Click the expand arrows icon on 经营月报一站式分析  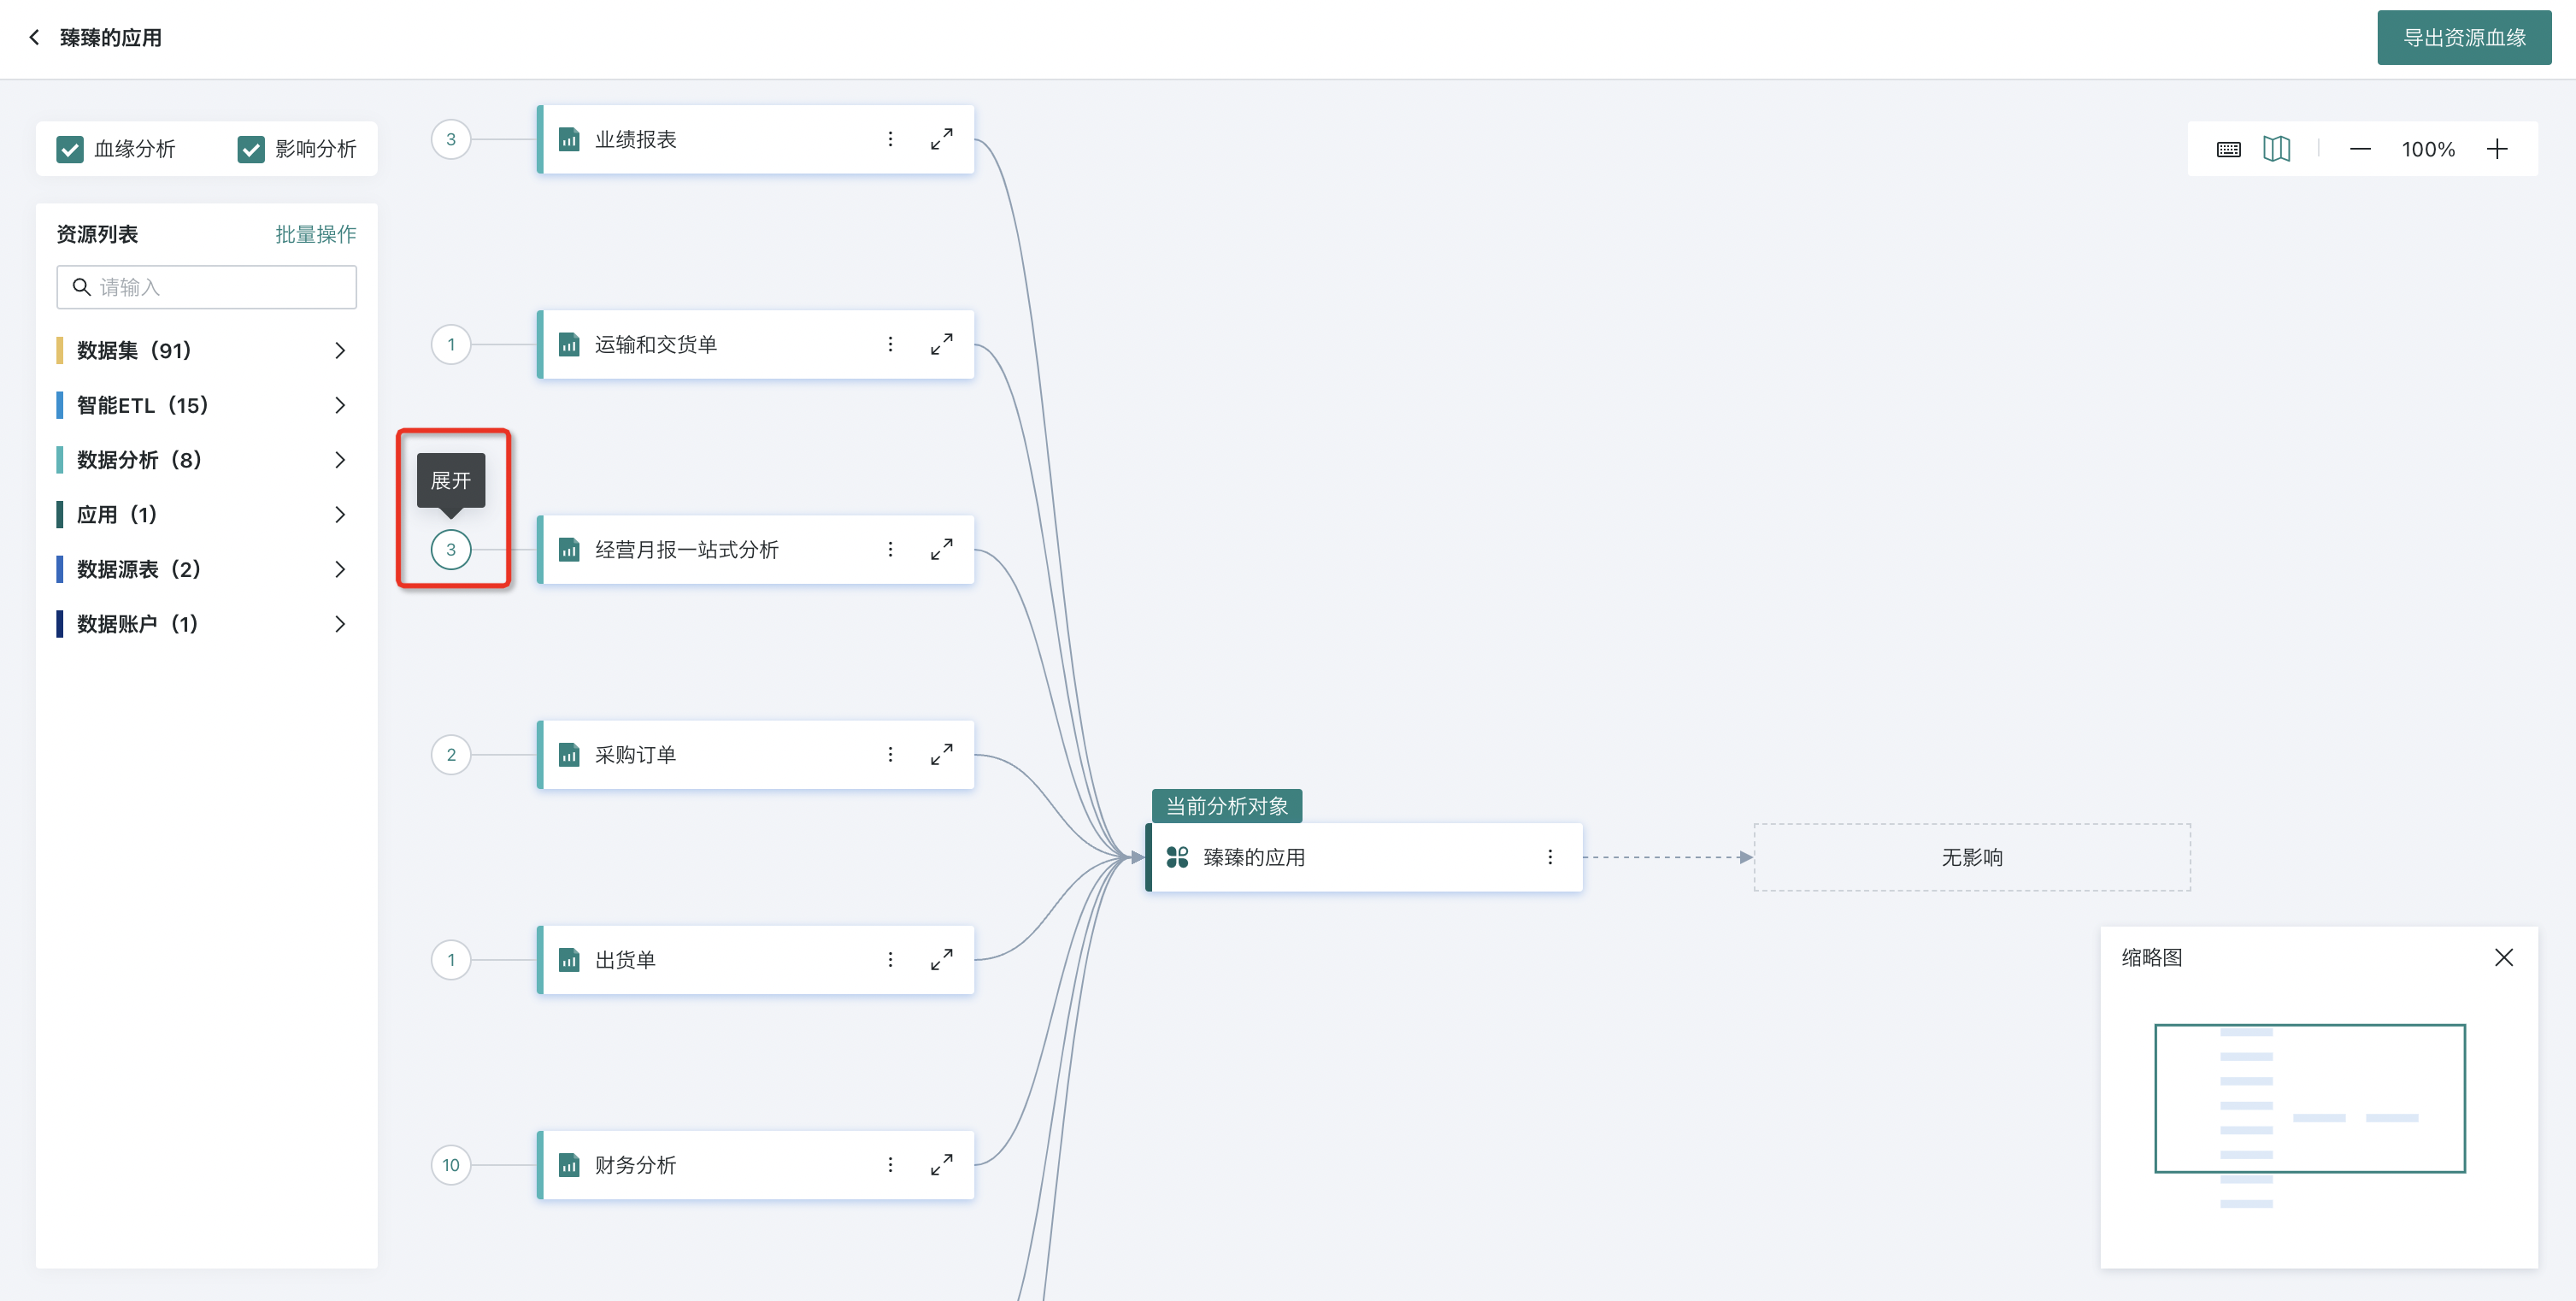click(941, 549)
